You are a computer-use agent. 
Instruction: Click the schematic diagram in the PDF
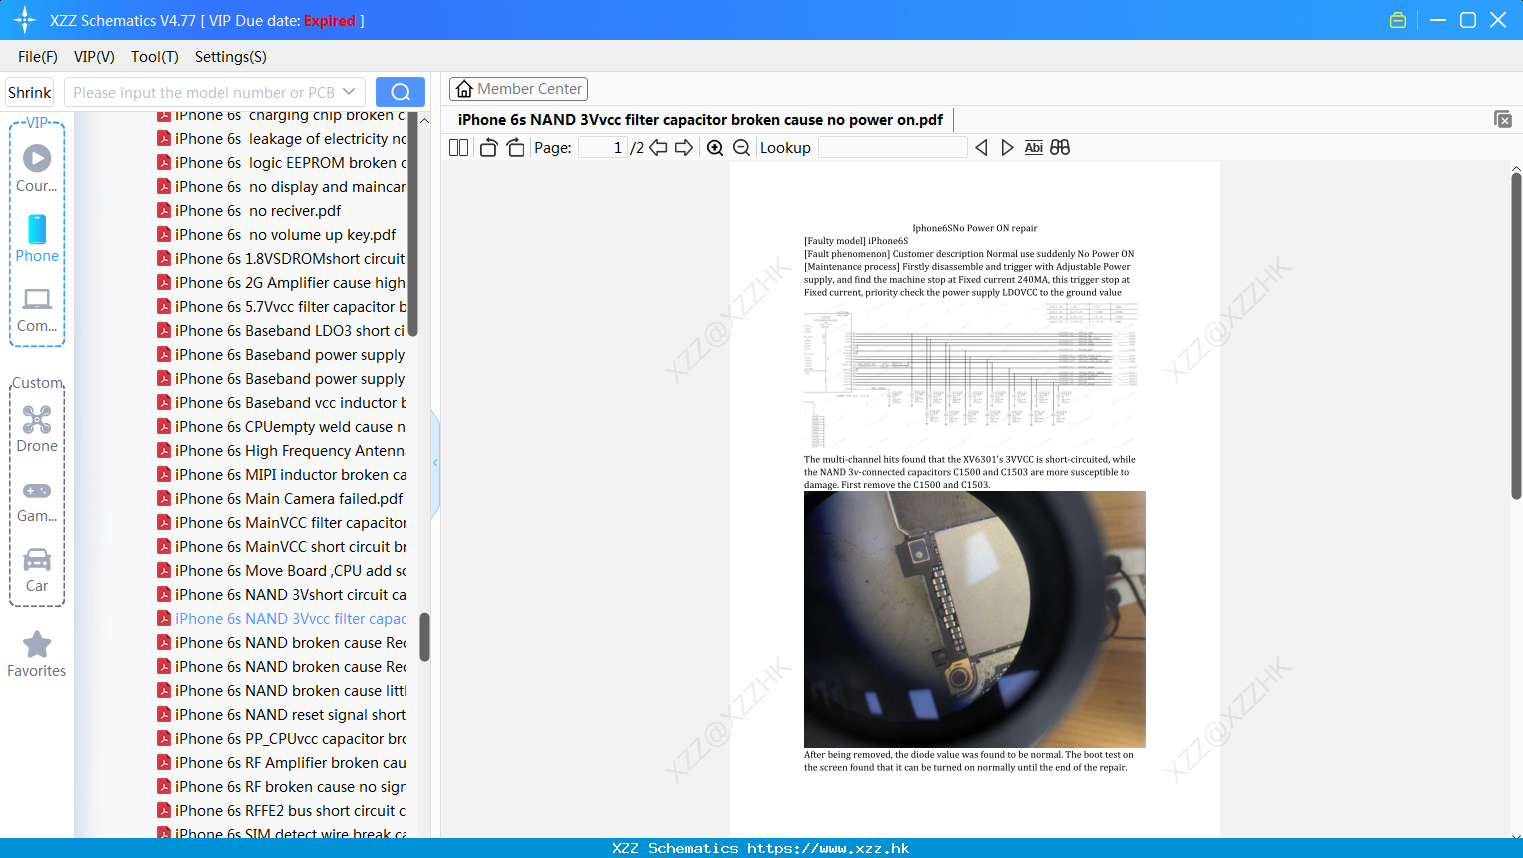pyautogui.click(x=970, y=376)
